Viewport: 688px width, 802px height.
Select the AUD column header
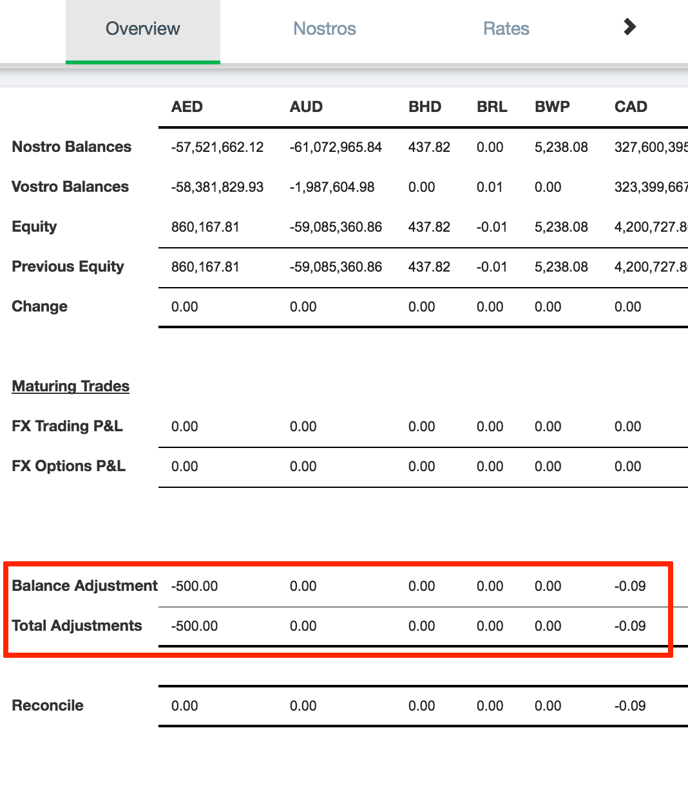coord(306,107)
